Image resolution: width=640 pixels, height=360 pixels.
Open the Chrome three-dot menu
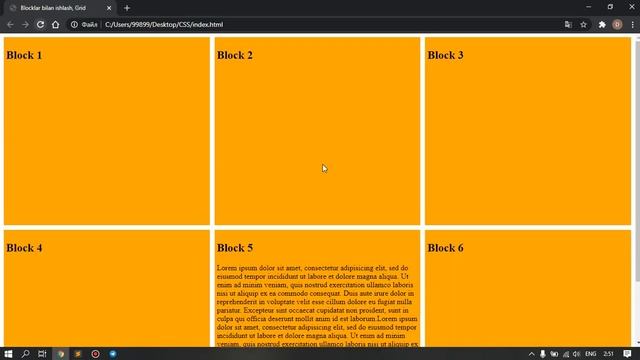[632, 24]
